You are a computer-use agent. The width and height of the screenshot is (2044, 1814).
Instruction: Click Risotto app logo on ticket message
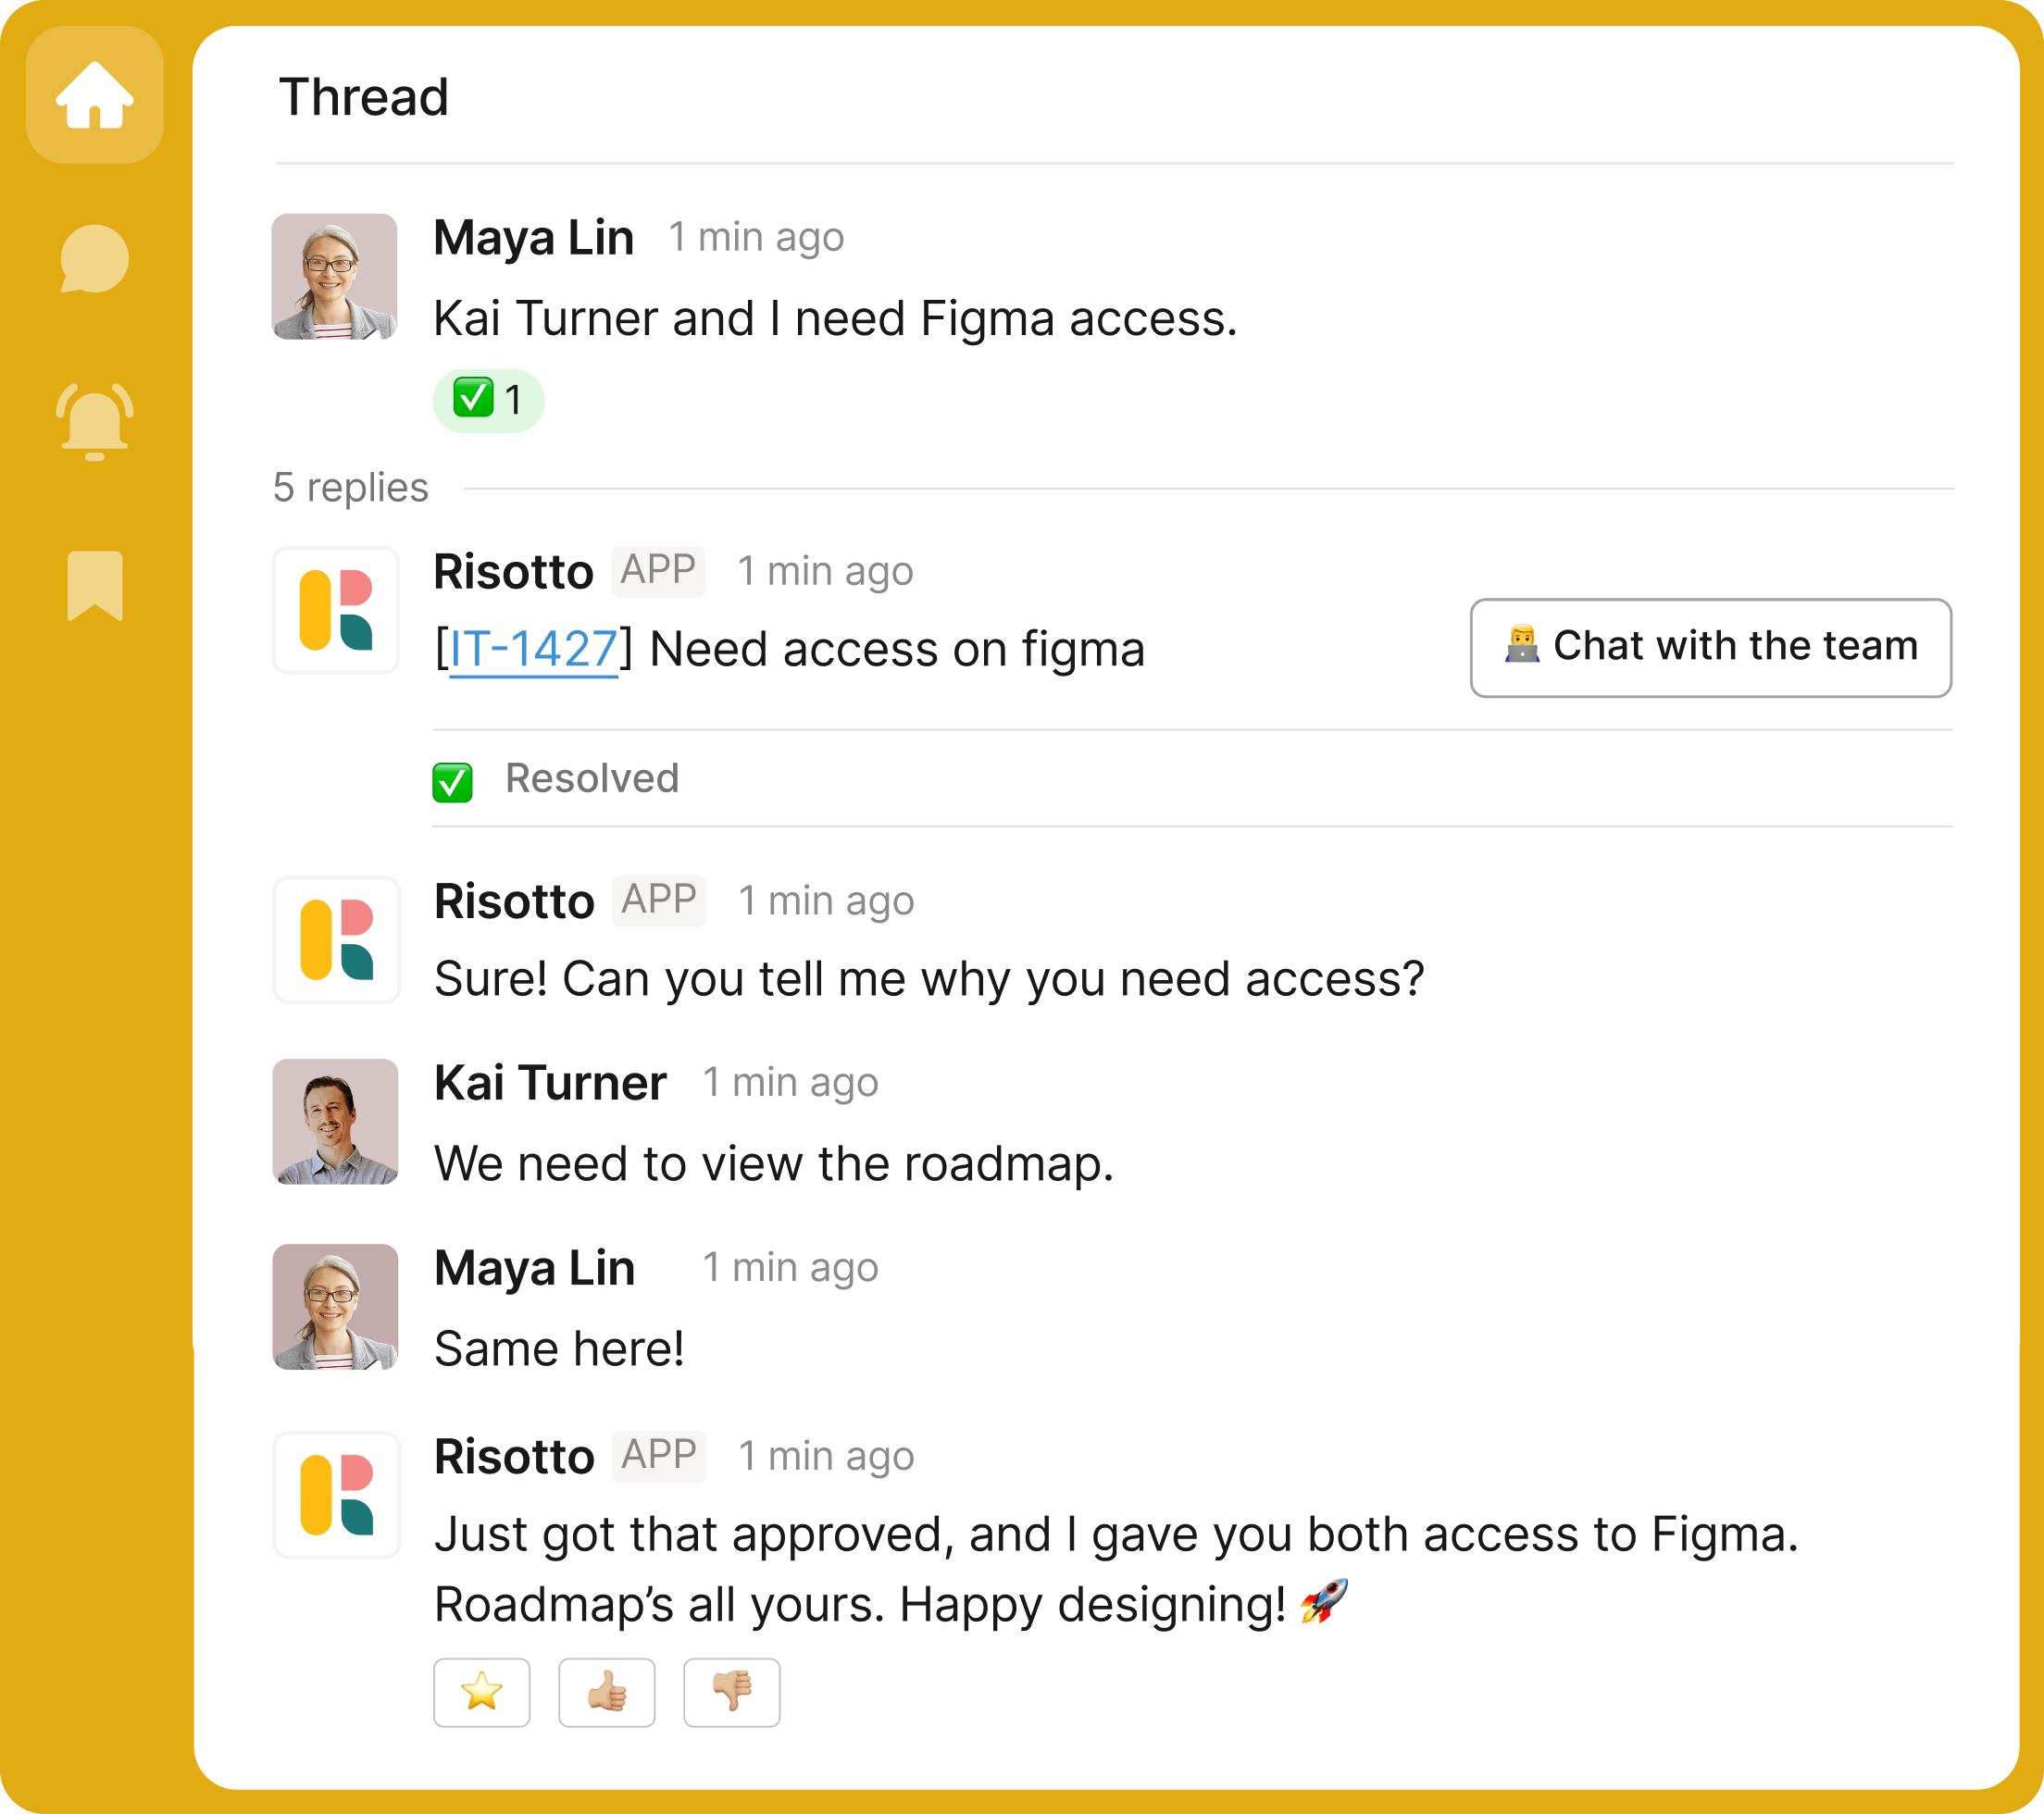click(336, 610)
